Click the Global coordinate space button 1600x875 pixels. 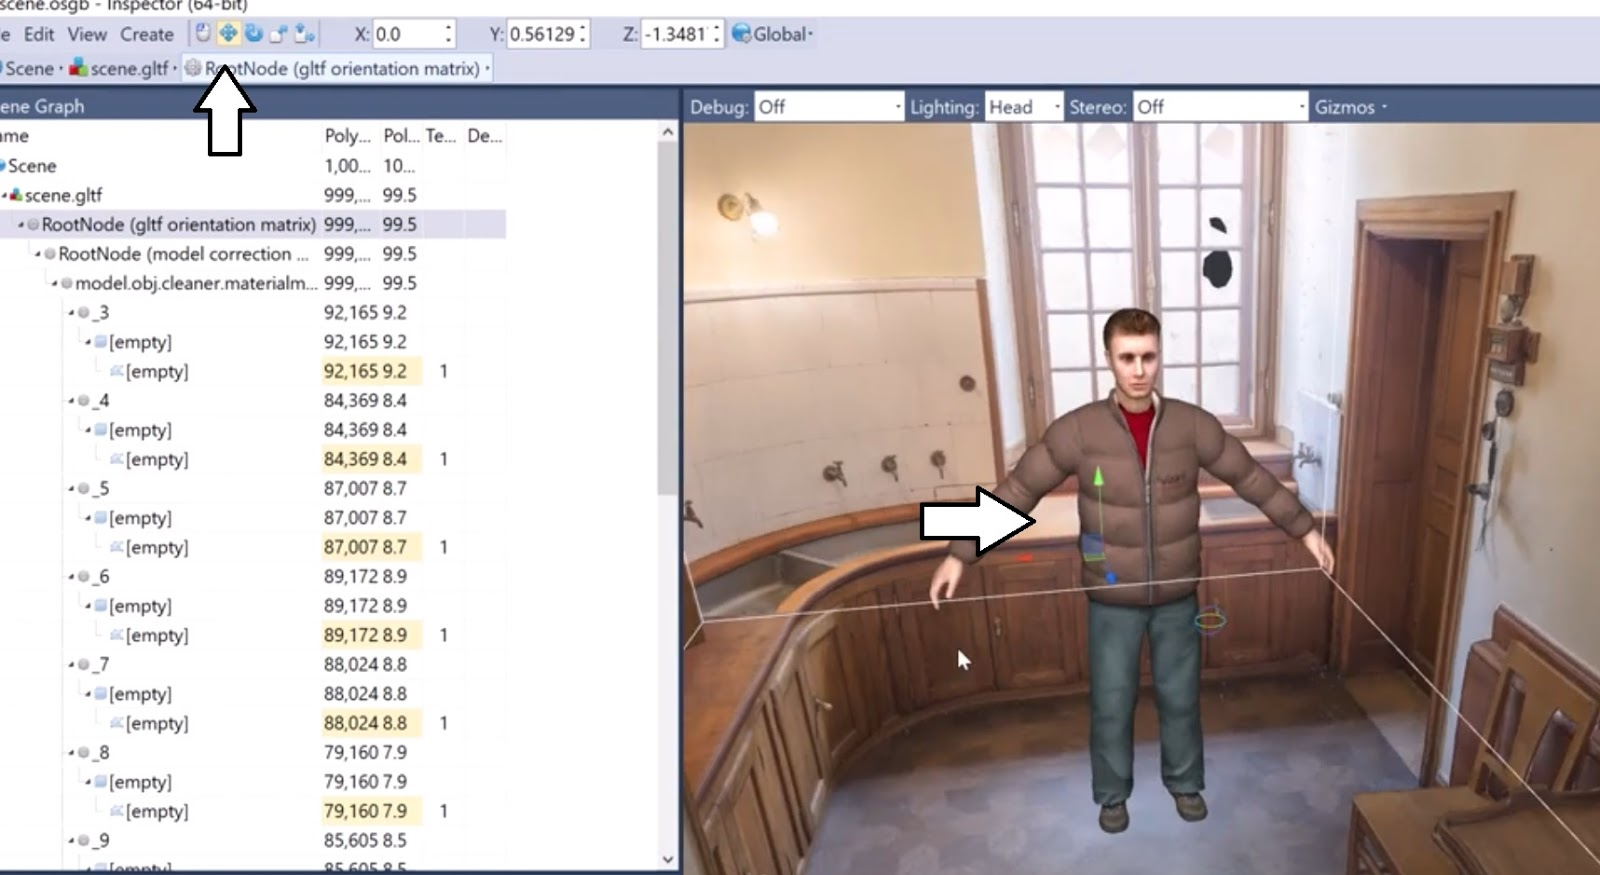tap(772, 34)
